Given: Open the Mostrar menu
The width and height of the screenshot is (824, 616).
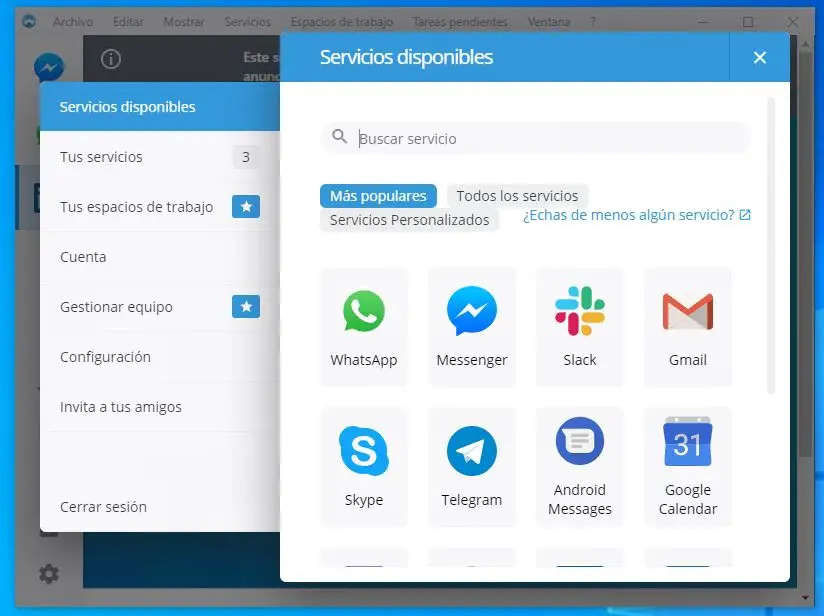Looking at the screenshot, I should [184, 22].
